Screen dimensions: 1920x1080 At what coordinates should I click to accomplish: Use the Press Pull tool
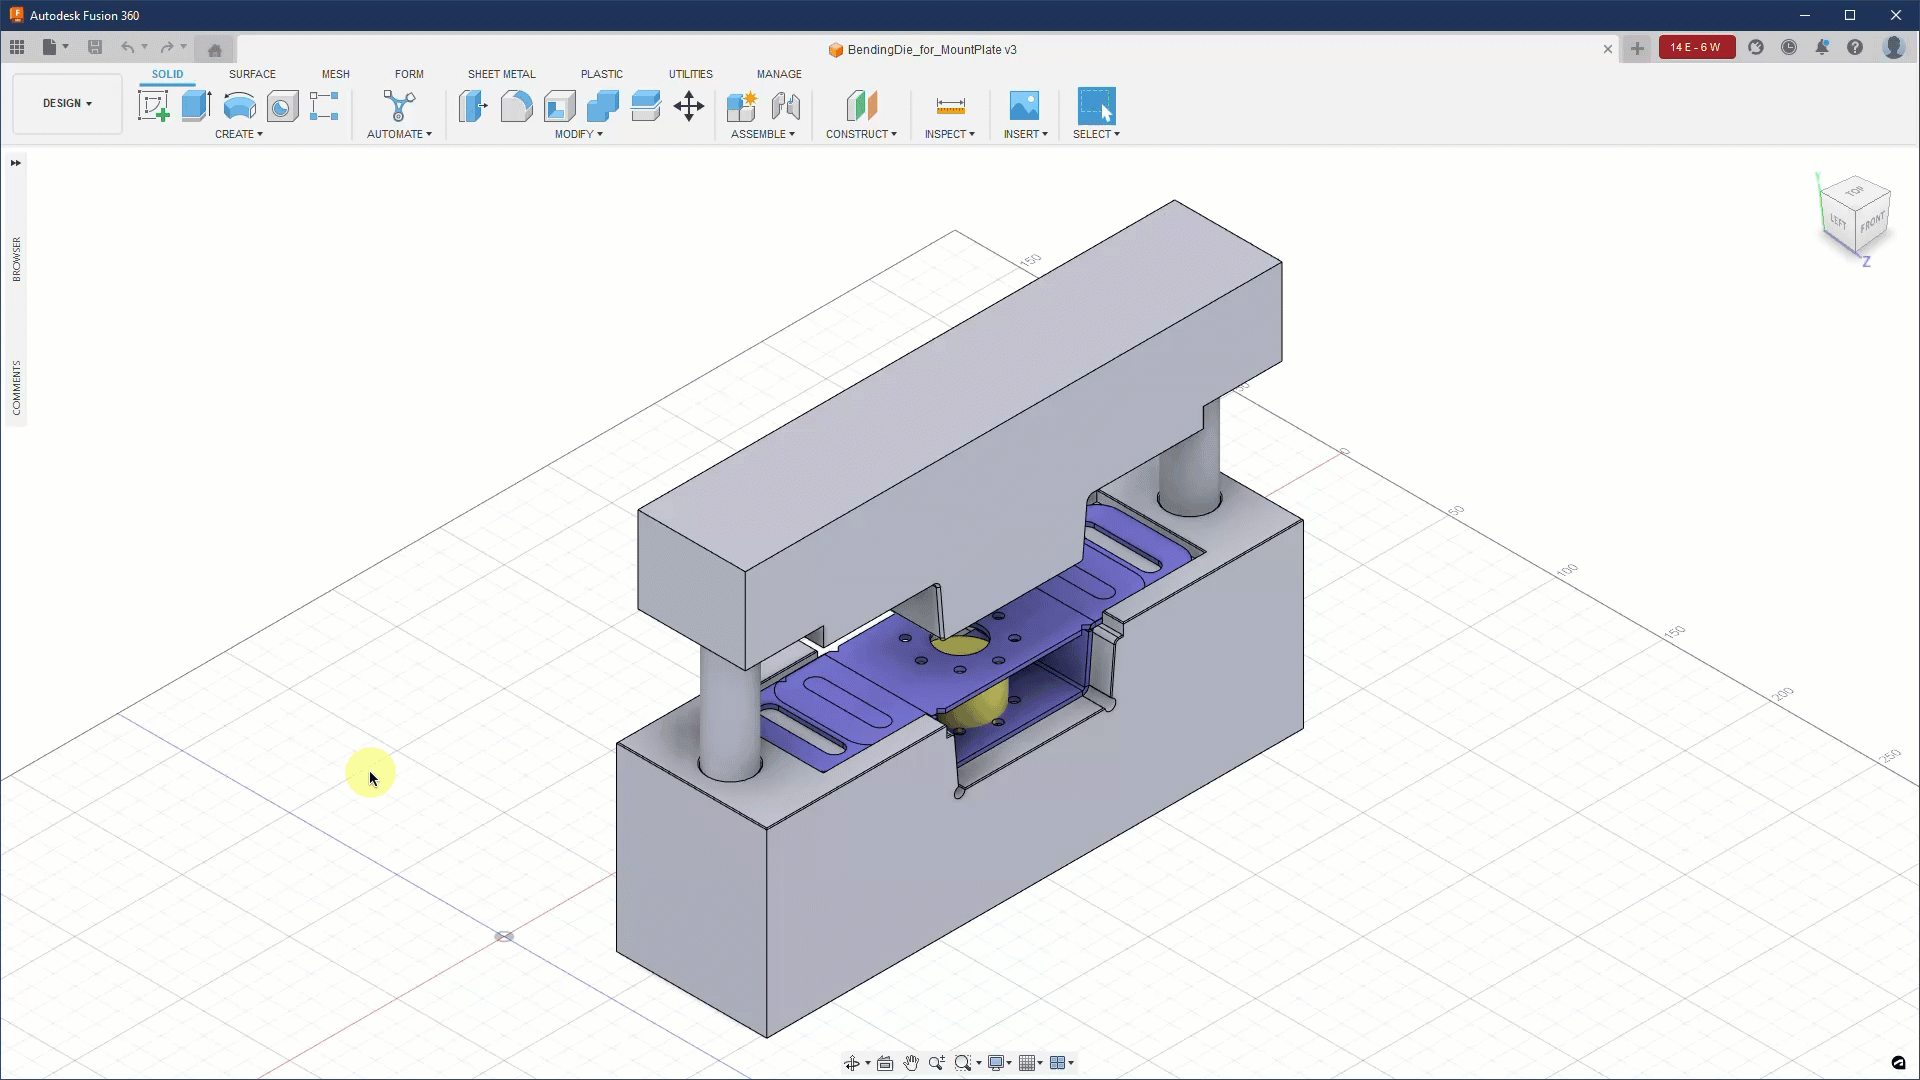tap(472, 106)
